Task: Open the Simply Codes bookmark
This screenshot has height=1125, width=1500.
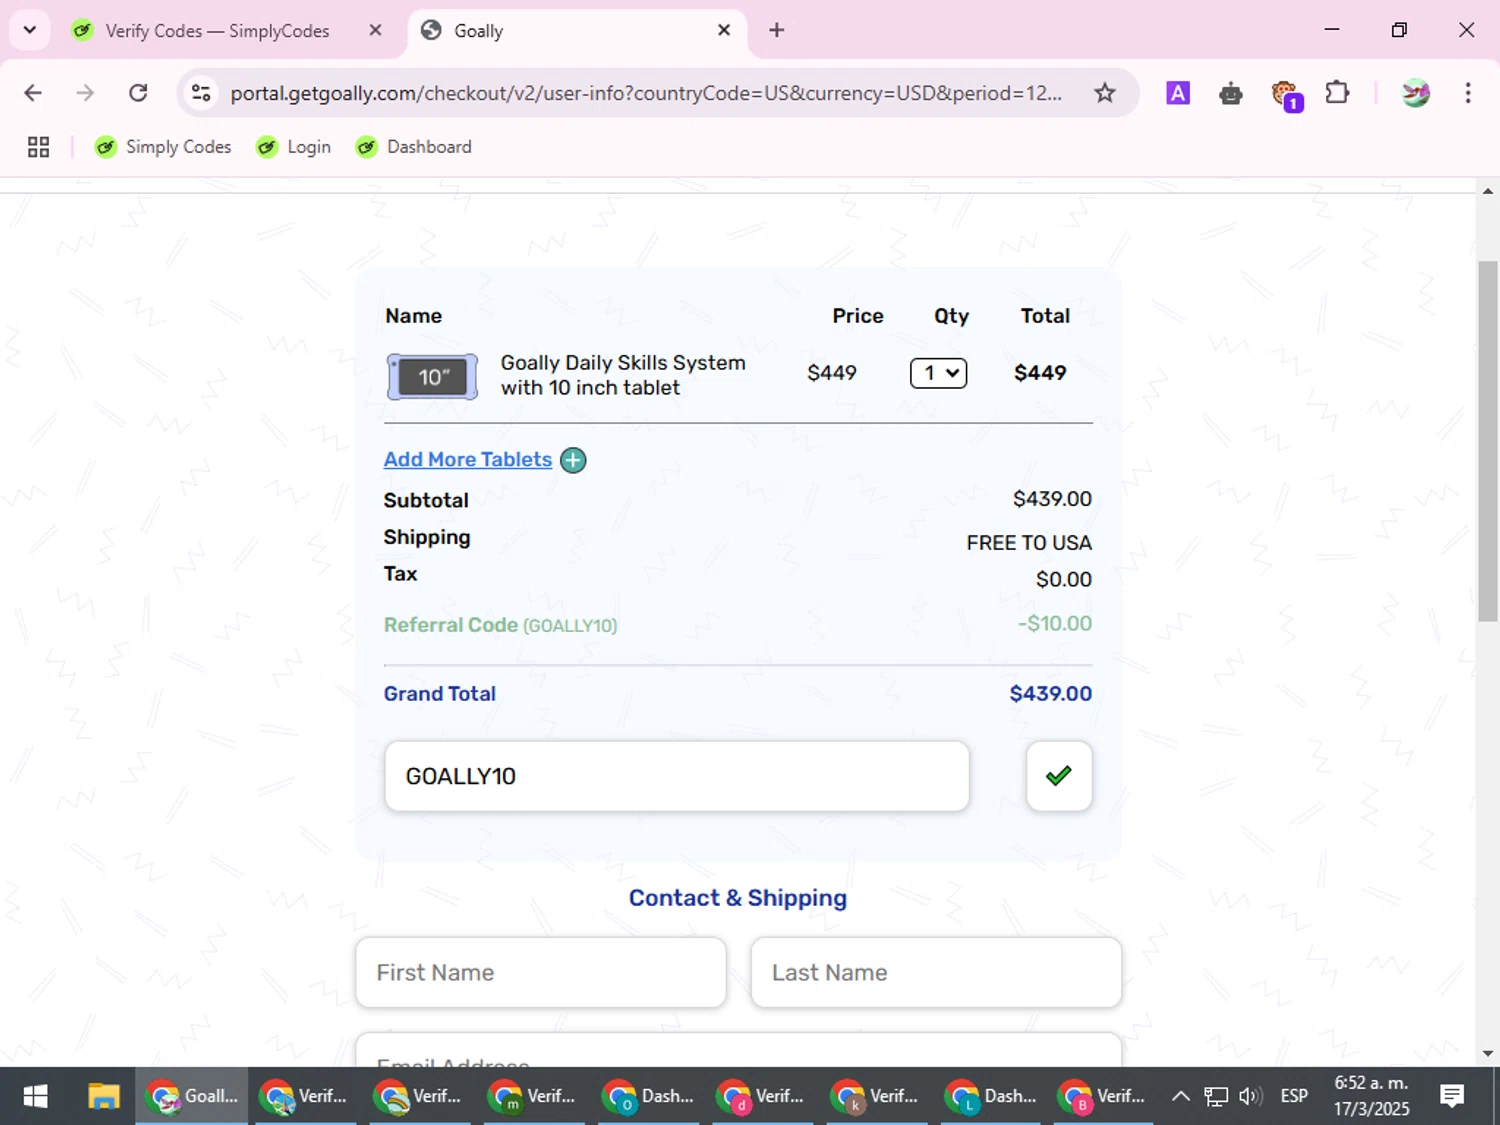Action: pyautogui.click(x=163, y=147)
